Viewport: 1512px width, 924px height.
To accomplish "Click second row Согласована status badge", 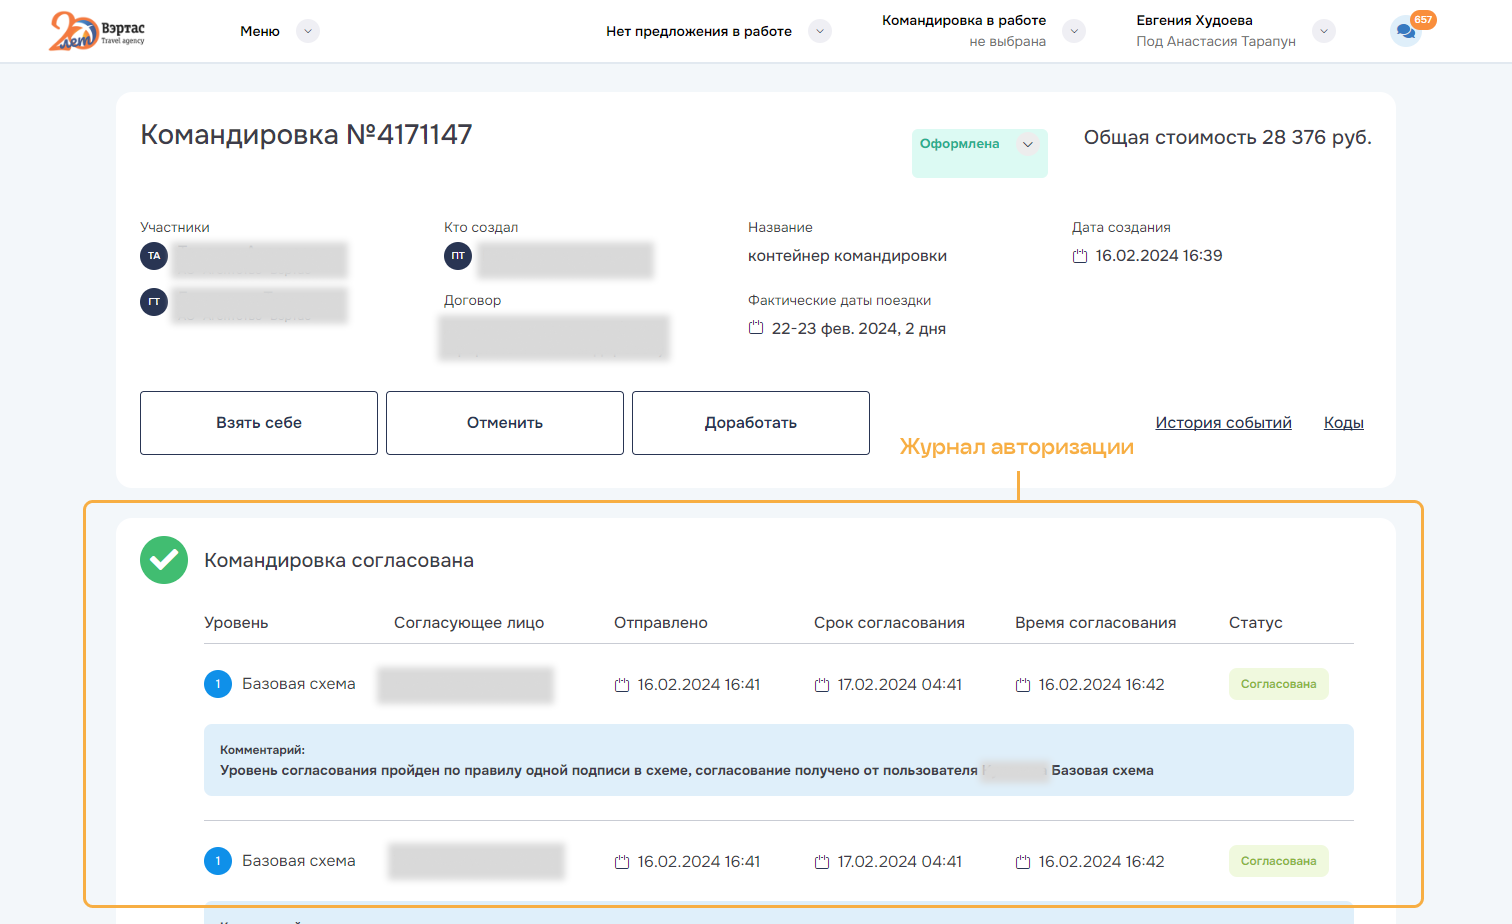I will (1279, 861).
